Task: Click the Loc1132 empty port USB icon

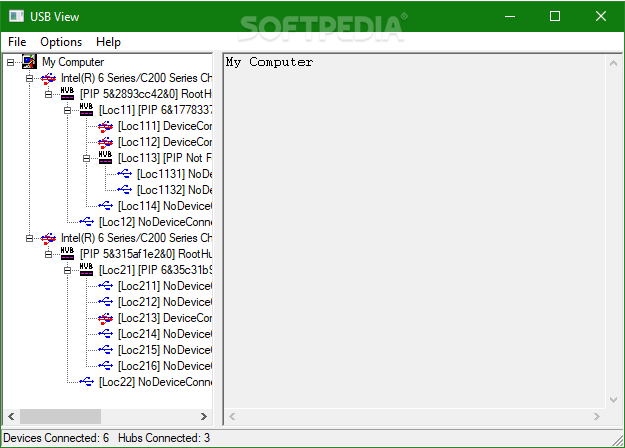Action: point(124,190)
